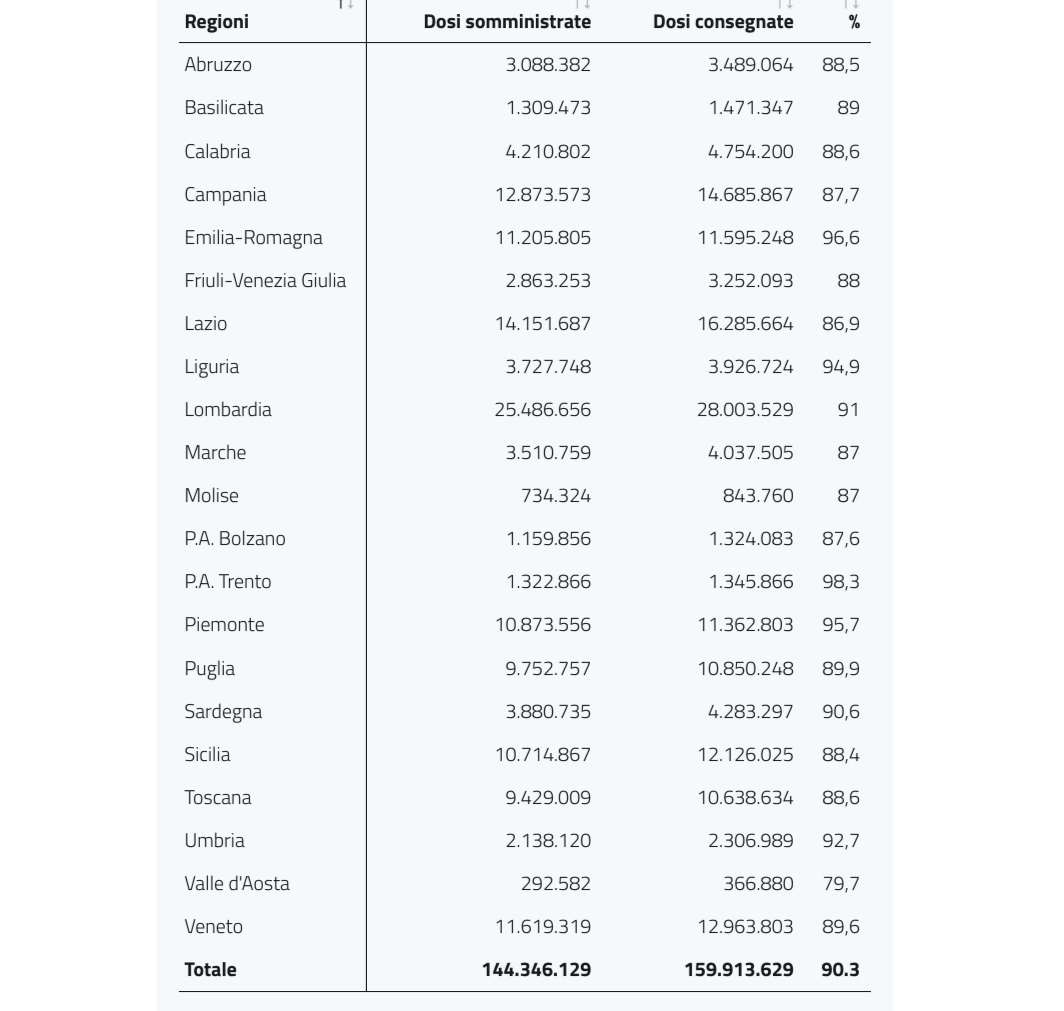
Task: Select the Dosi somministrate column header
Action: [x=507, y=22]
